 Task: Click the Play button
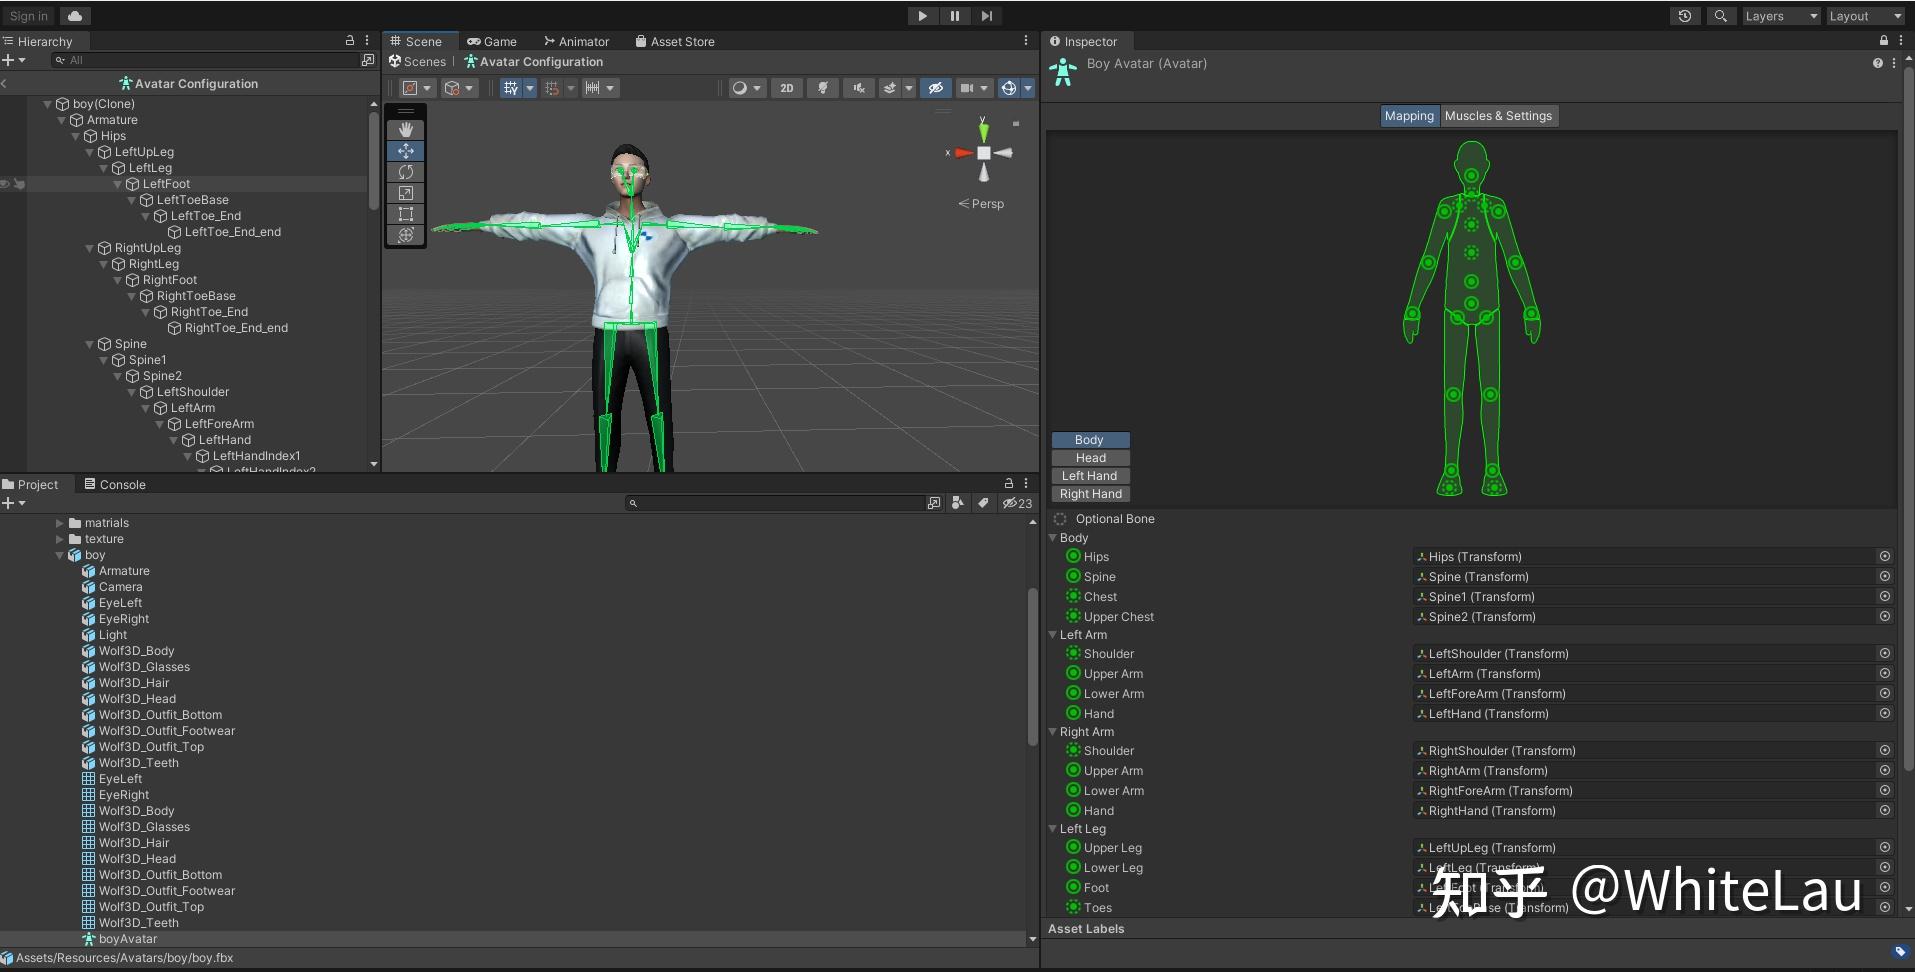(922, 16)
